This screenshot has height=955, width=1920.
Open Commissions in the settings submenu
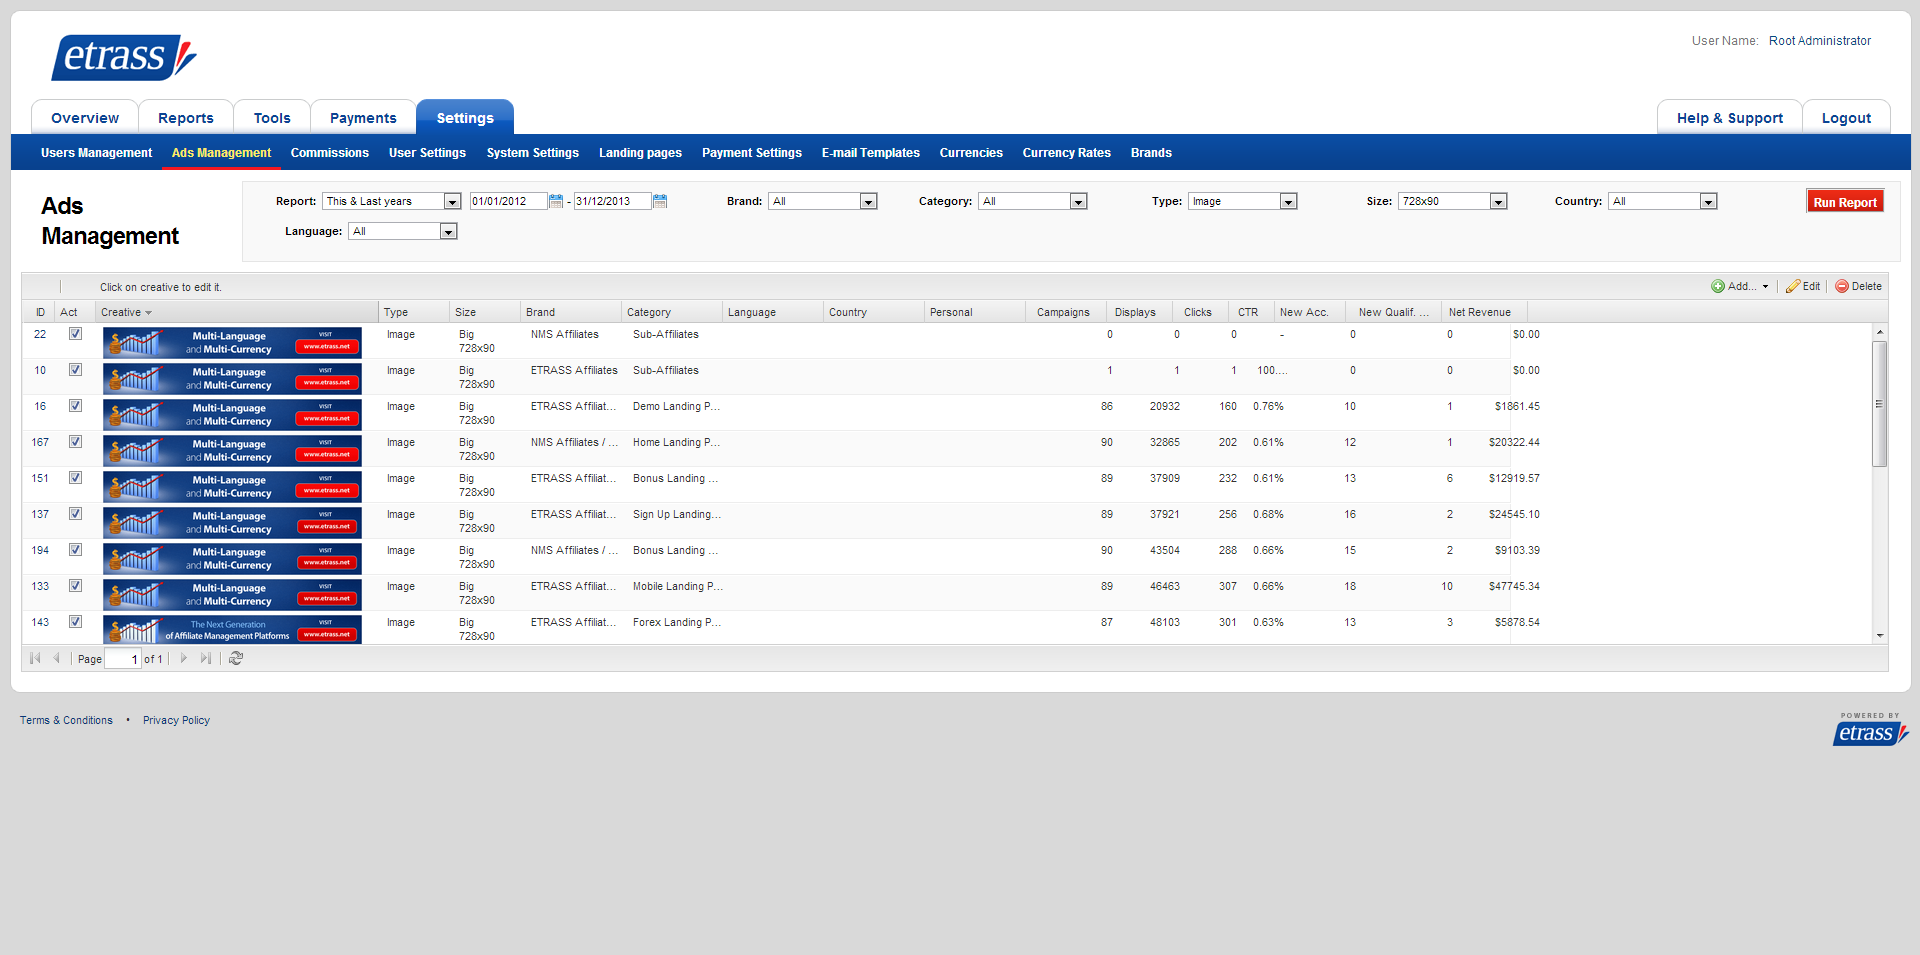(x=329, y=153)
